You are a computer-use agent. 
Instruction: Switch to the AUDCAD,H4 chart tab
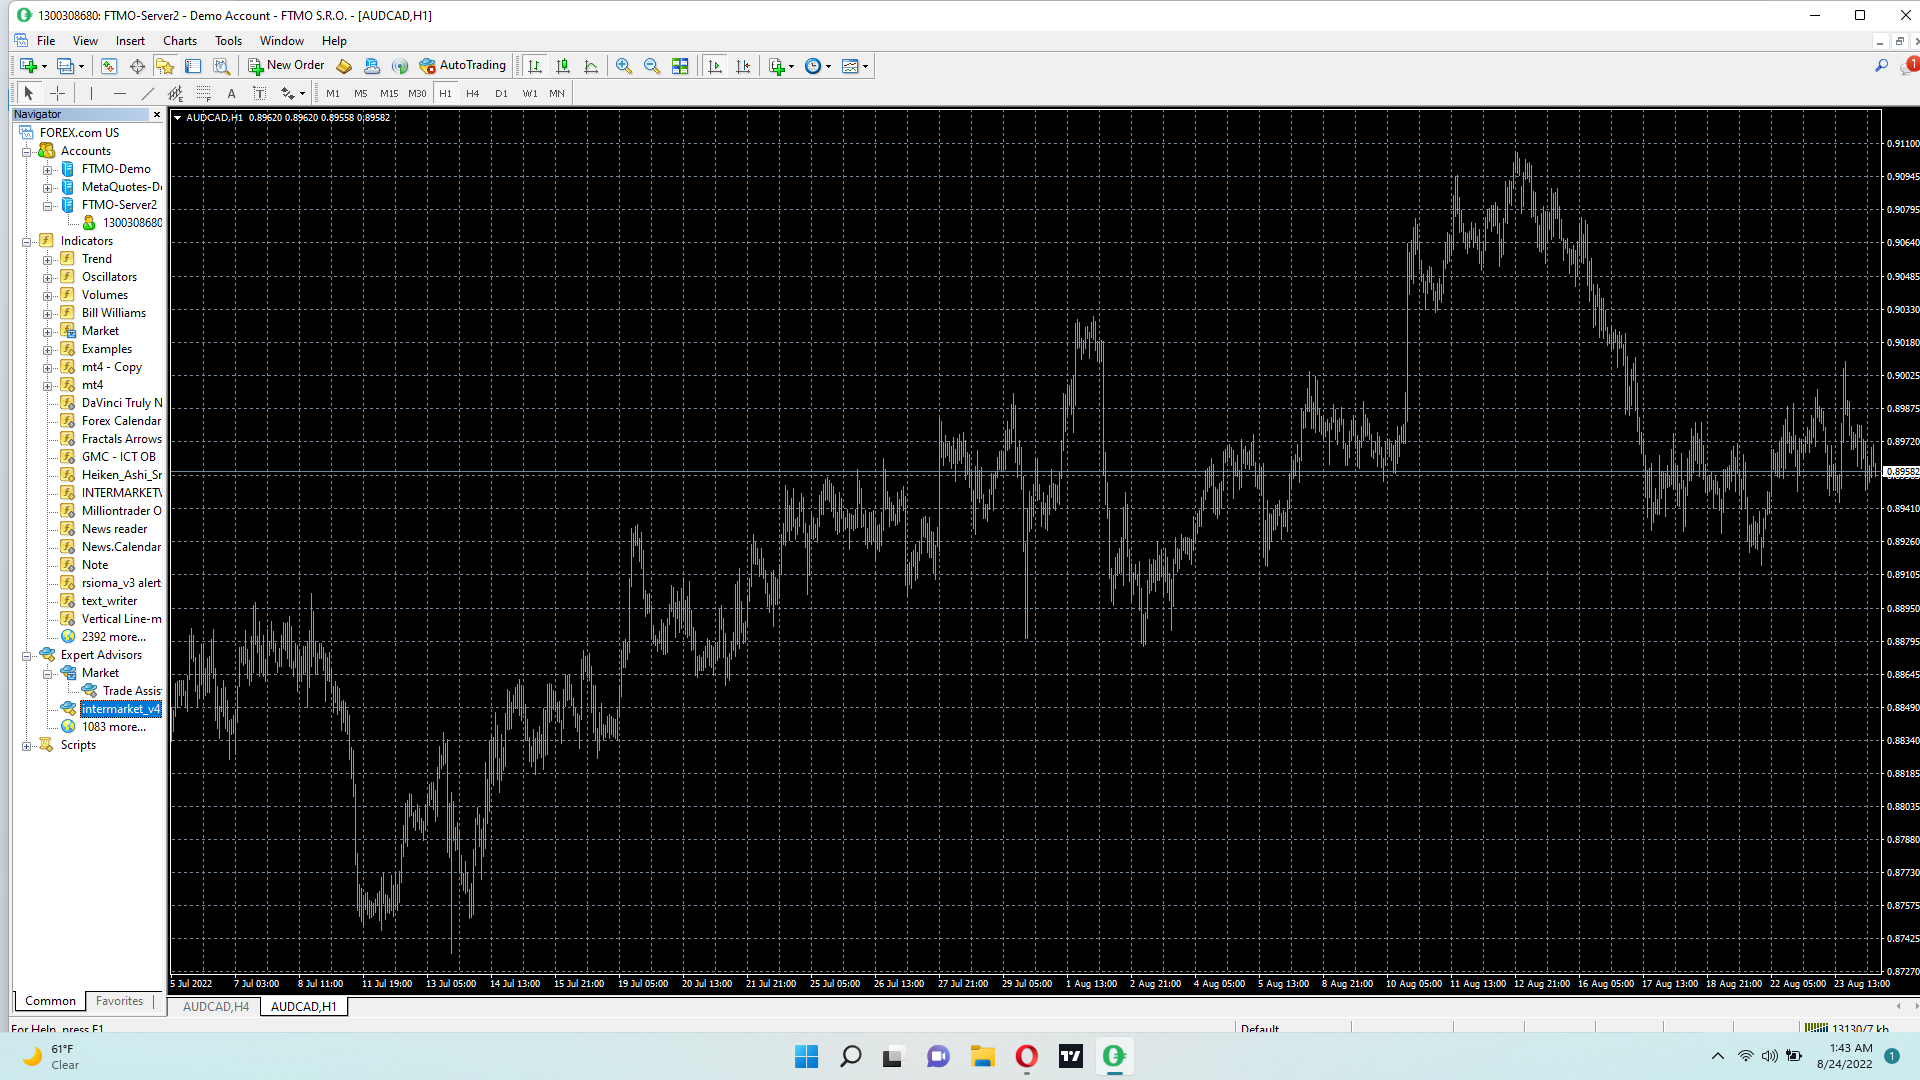click(216, 1007)
